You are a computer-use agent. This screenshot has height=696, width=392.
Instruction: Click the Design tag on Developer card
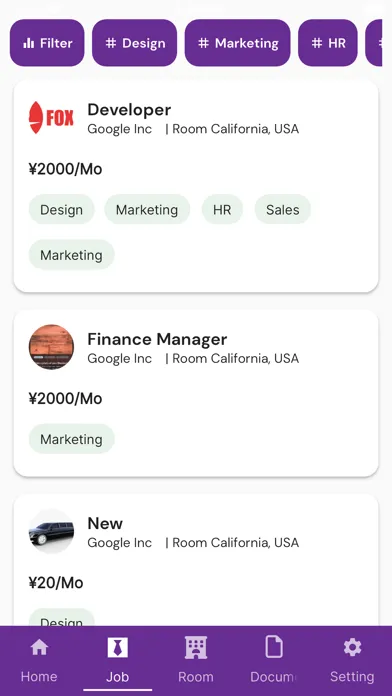(62, 210)
